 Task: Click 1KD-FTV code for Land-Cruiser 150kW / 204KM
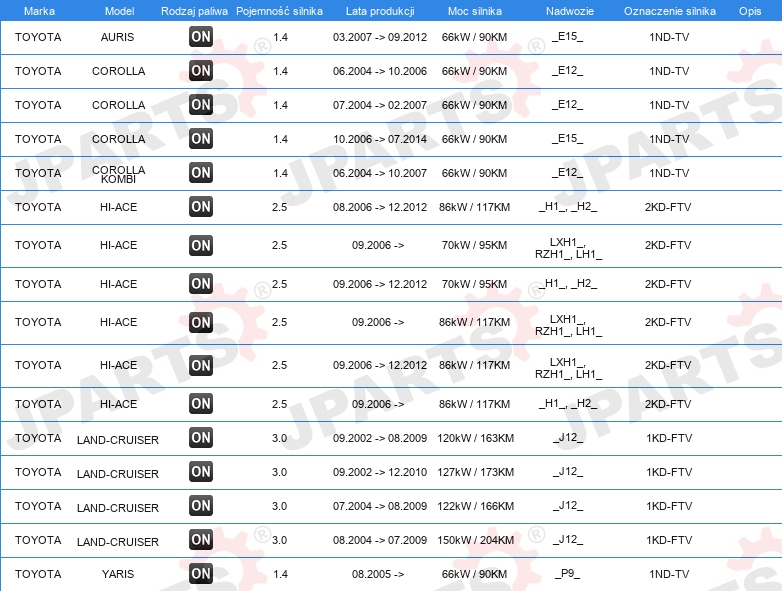[x=669, y=540]
